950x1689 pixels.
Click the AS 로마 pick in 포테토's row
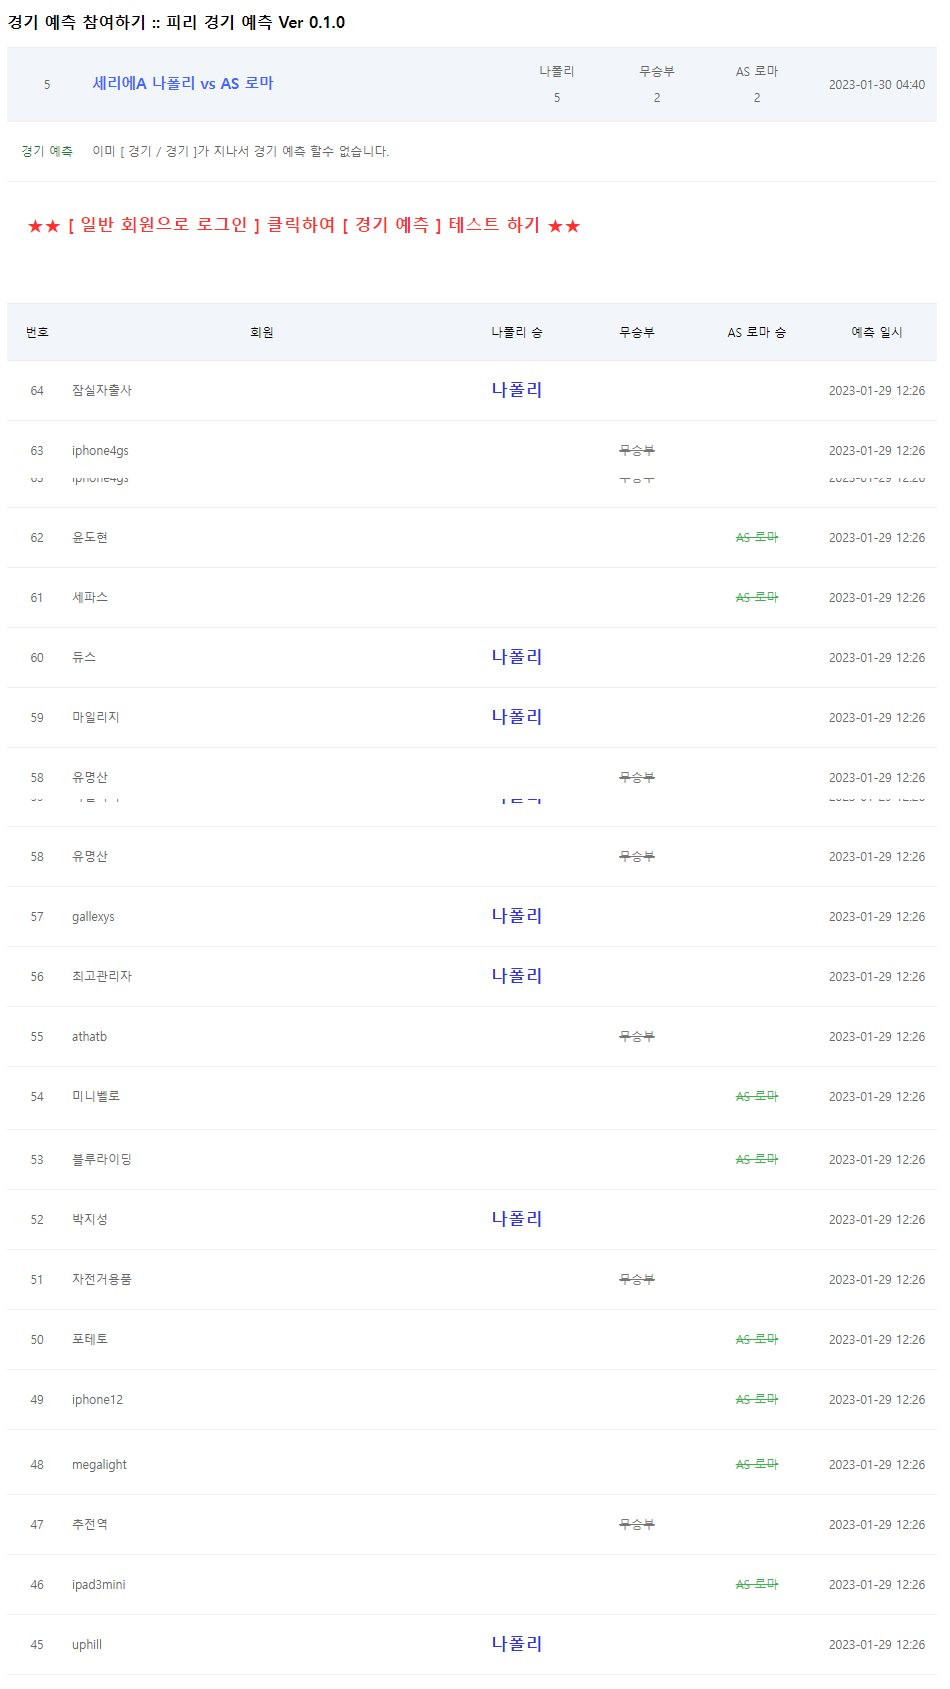pyautogui.click(x=756, y=1340)
